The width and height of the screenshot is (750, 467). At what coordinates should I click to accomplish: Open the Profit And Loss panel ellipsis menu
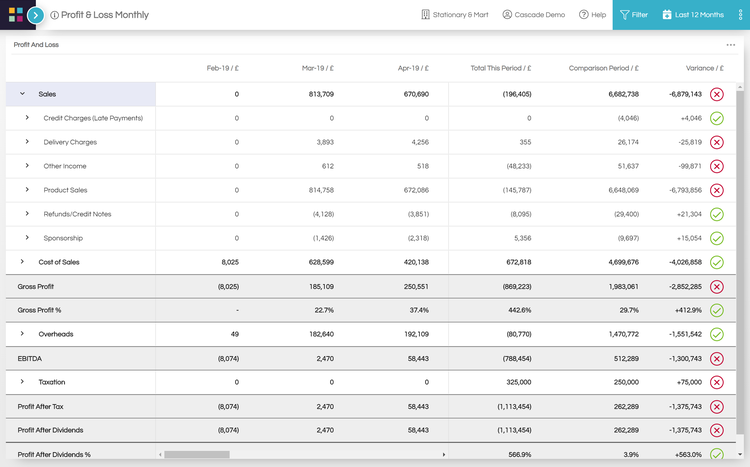[730, 45]
